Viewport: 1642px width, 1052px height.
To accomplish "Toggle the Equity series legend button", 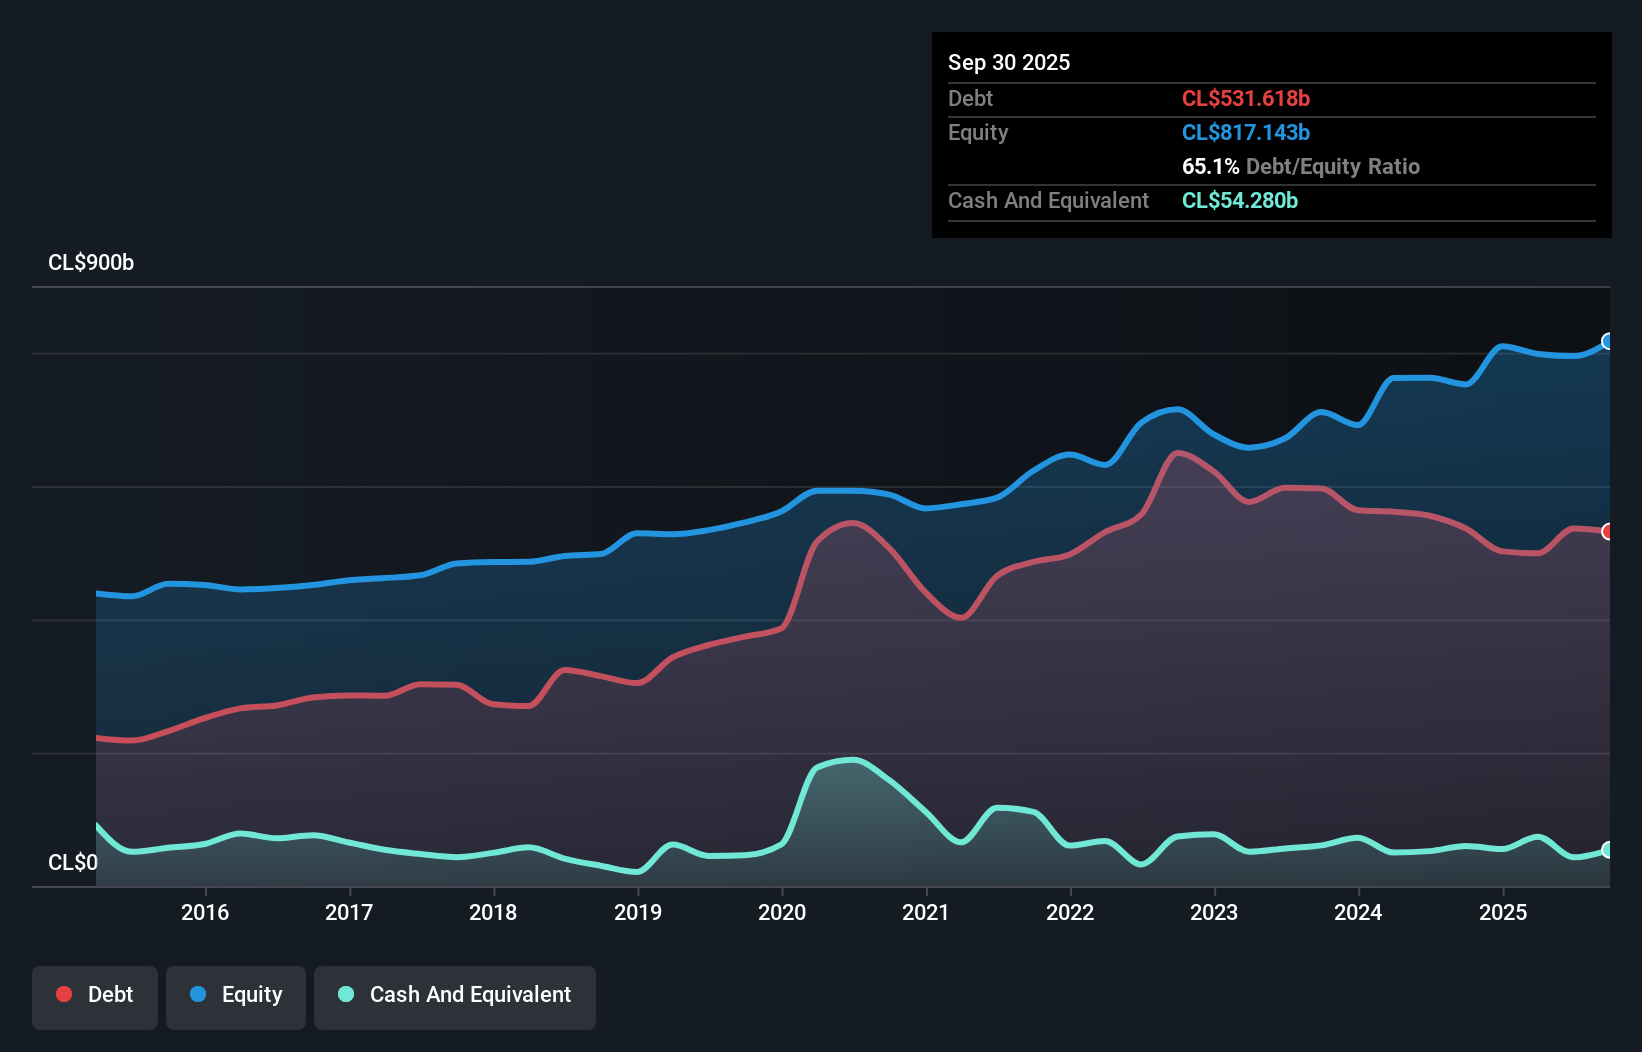I will click(236, 997).
